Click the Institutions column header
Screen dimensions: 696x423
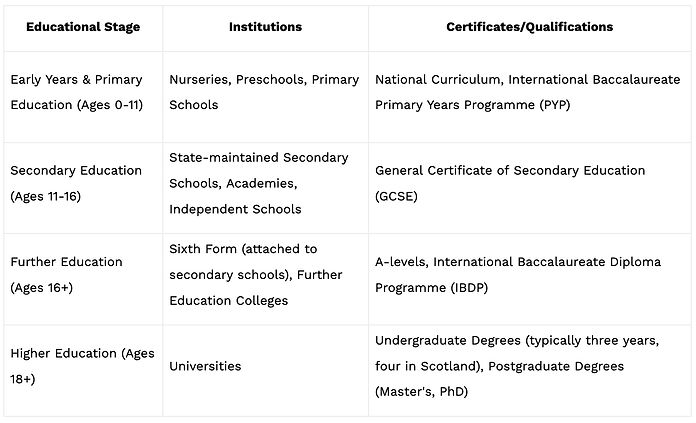click(x=265, y=27)
